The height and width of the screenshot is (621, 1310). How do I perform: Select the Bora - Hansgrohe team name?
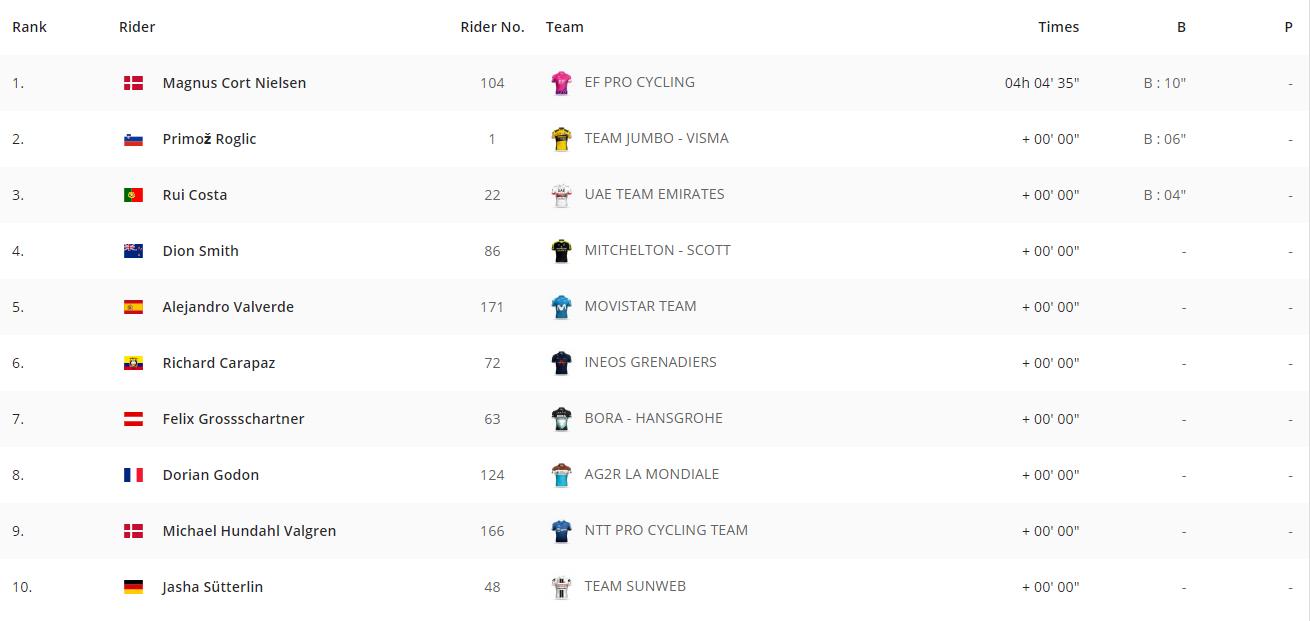(x=653, y=418)
